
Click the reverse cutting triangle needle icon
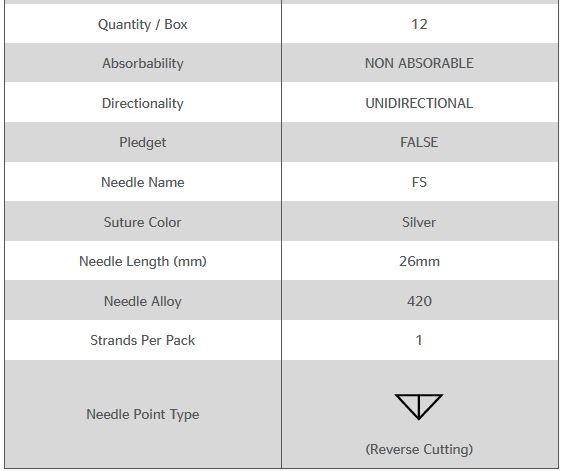(419, 406)
